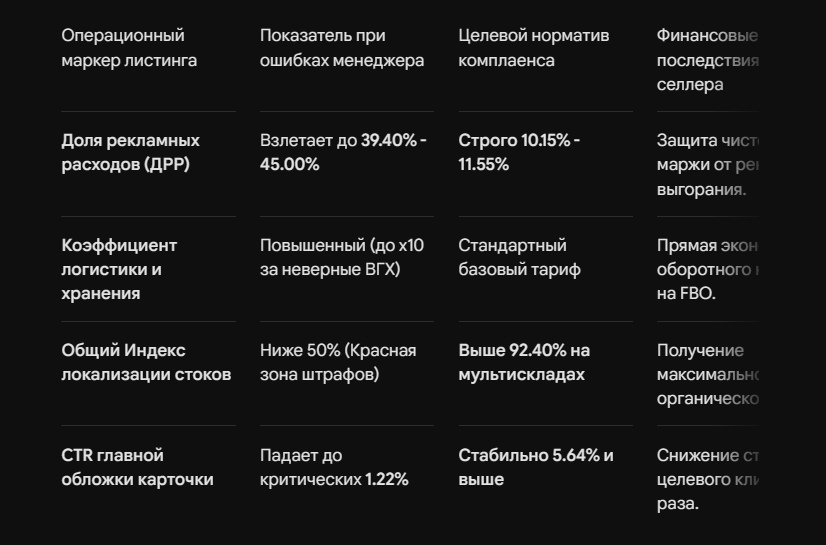The height and width of the screenshot is (545, 826).
Task: Click the 'Стандартный базовый тариф' cell
Action: pyautogui.click(x=519, y=257)
